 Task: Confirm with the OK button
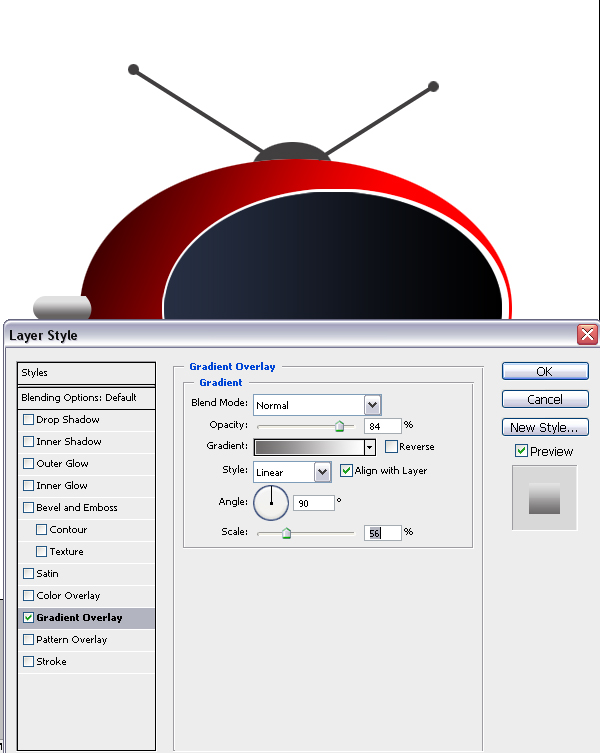pos(545,371)
